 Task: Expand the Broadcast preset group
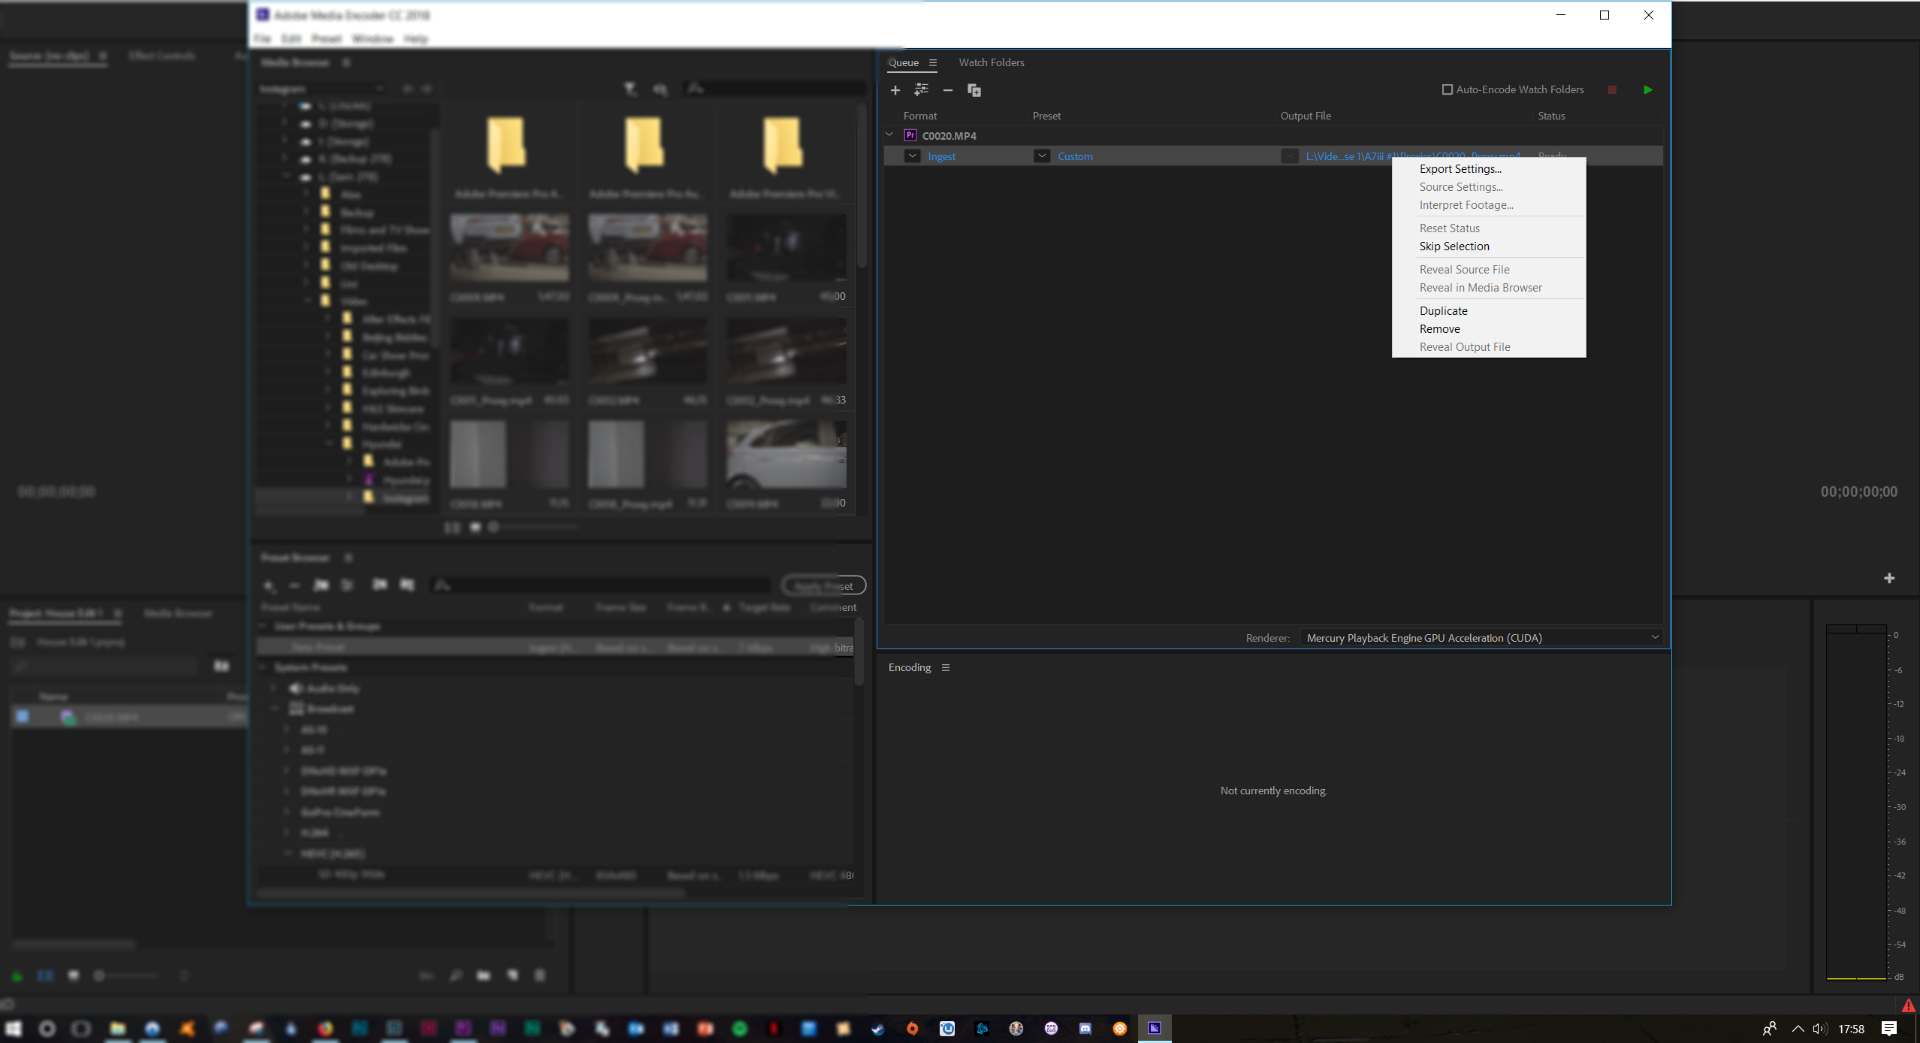(273, 708)
